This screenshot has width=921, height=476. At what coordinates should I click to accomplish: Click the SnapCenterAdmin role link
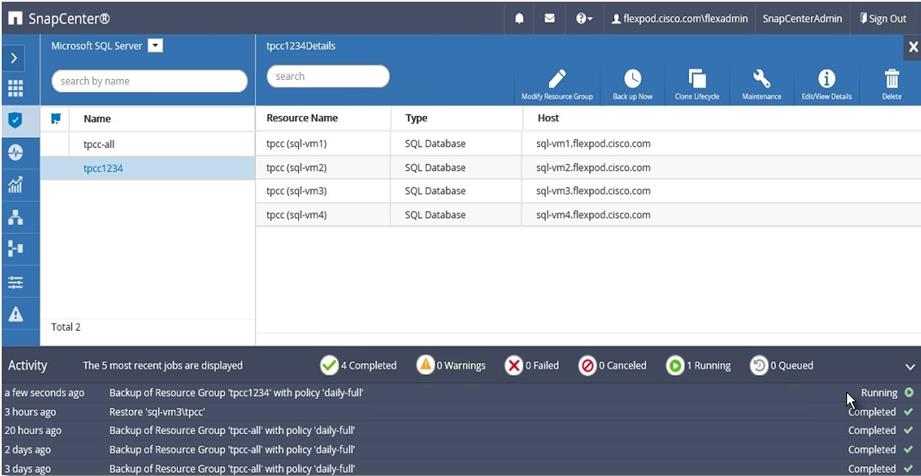(x=802, y=18)
